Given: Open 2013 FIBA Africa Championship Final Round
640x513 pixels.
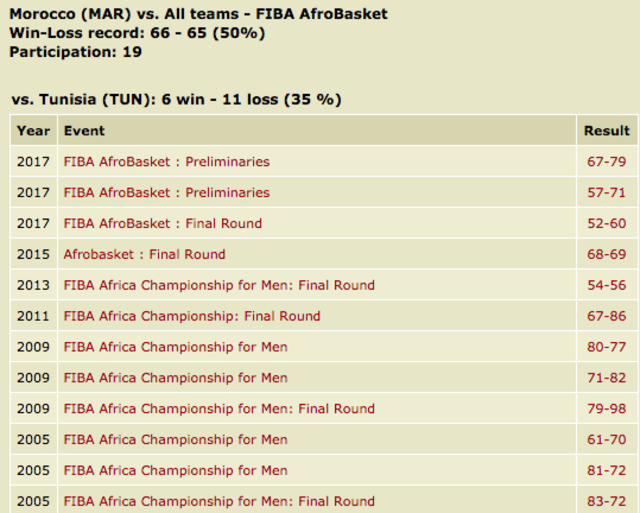Looking at the screenshot, I should pyautogui.click(x=219, y=285).
